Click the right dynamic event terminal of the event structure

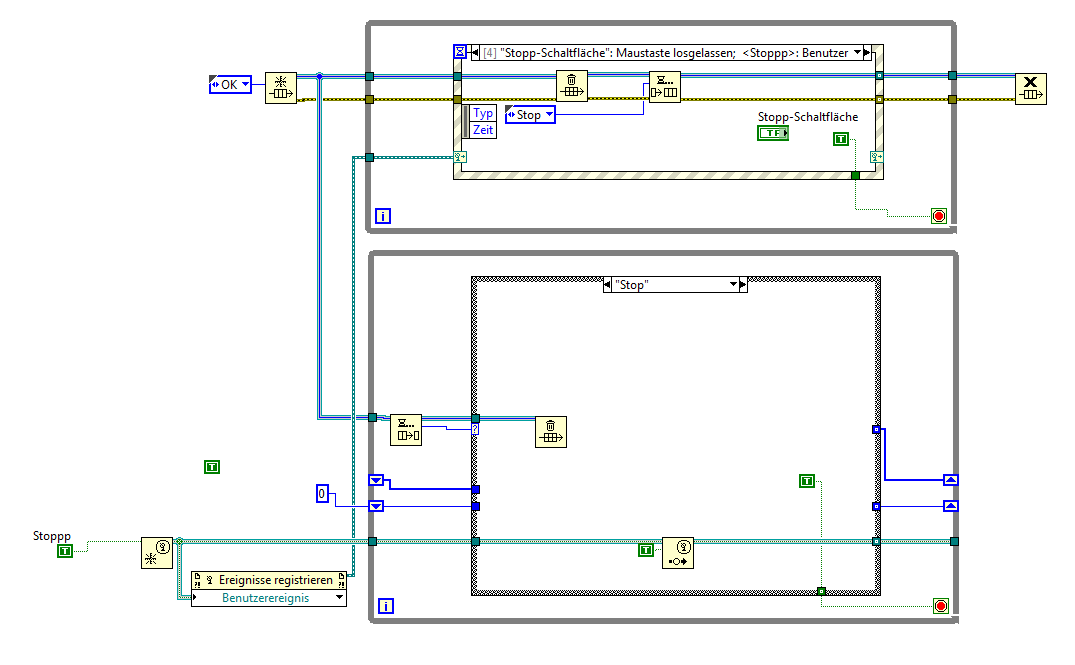click(877, 157)
